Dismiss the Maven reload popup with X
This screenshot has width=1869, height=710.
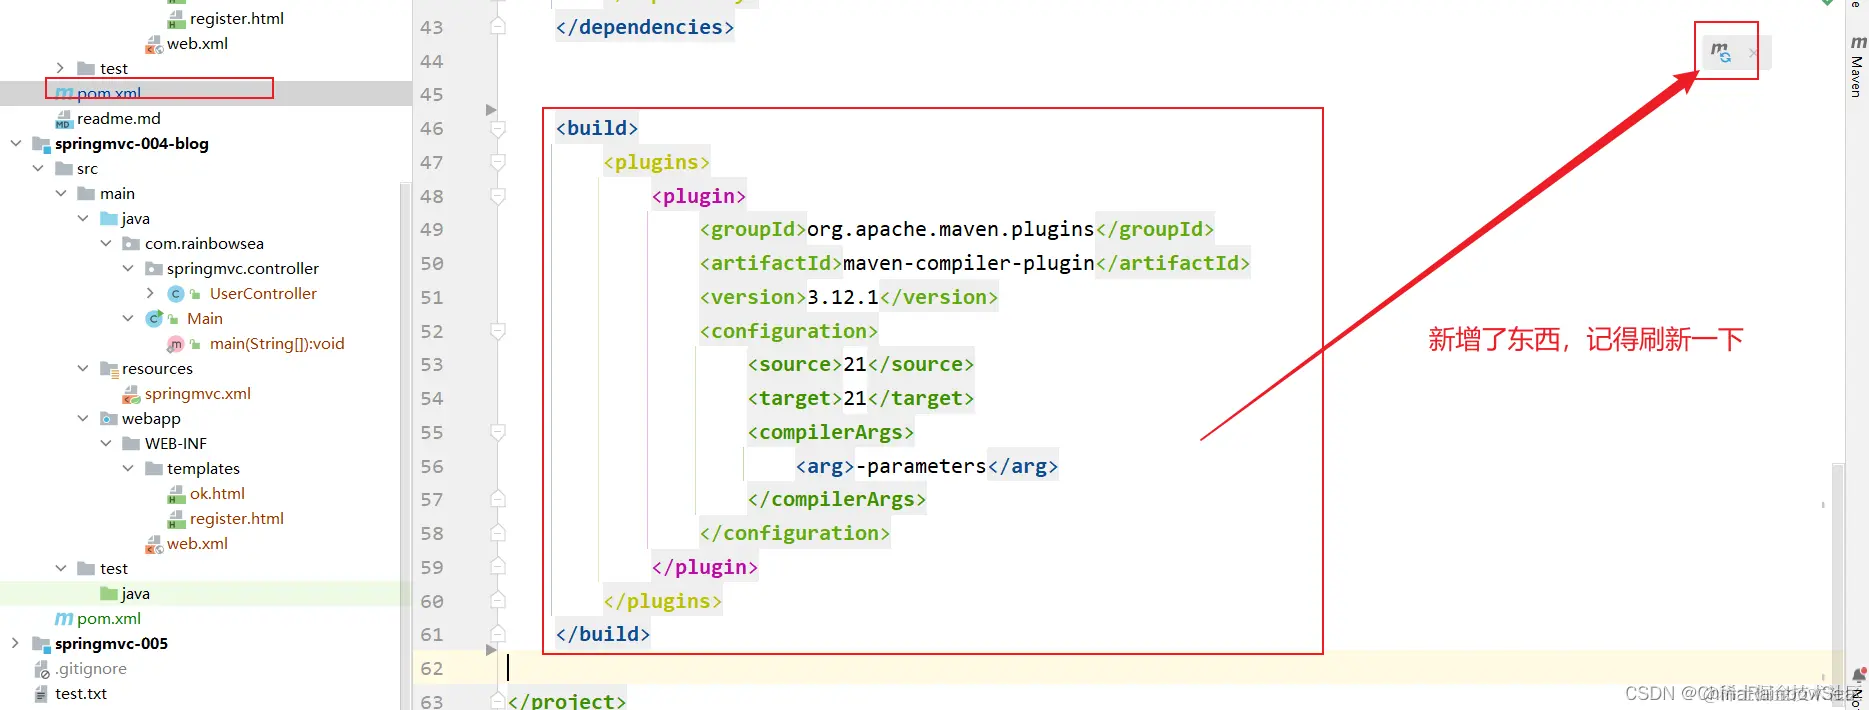(1752, 53)
